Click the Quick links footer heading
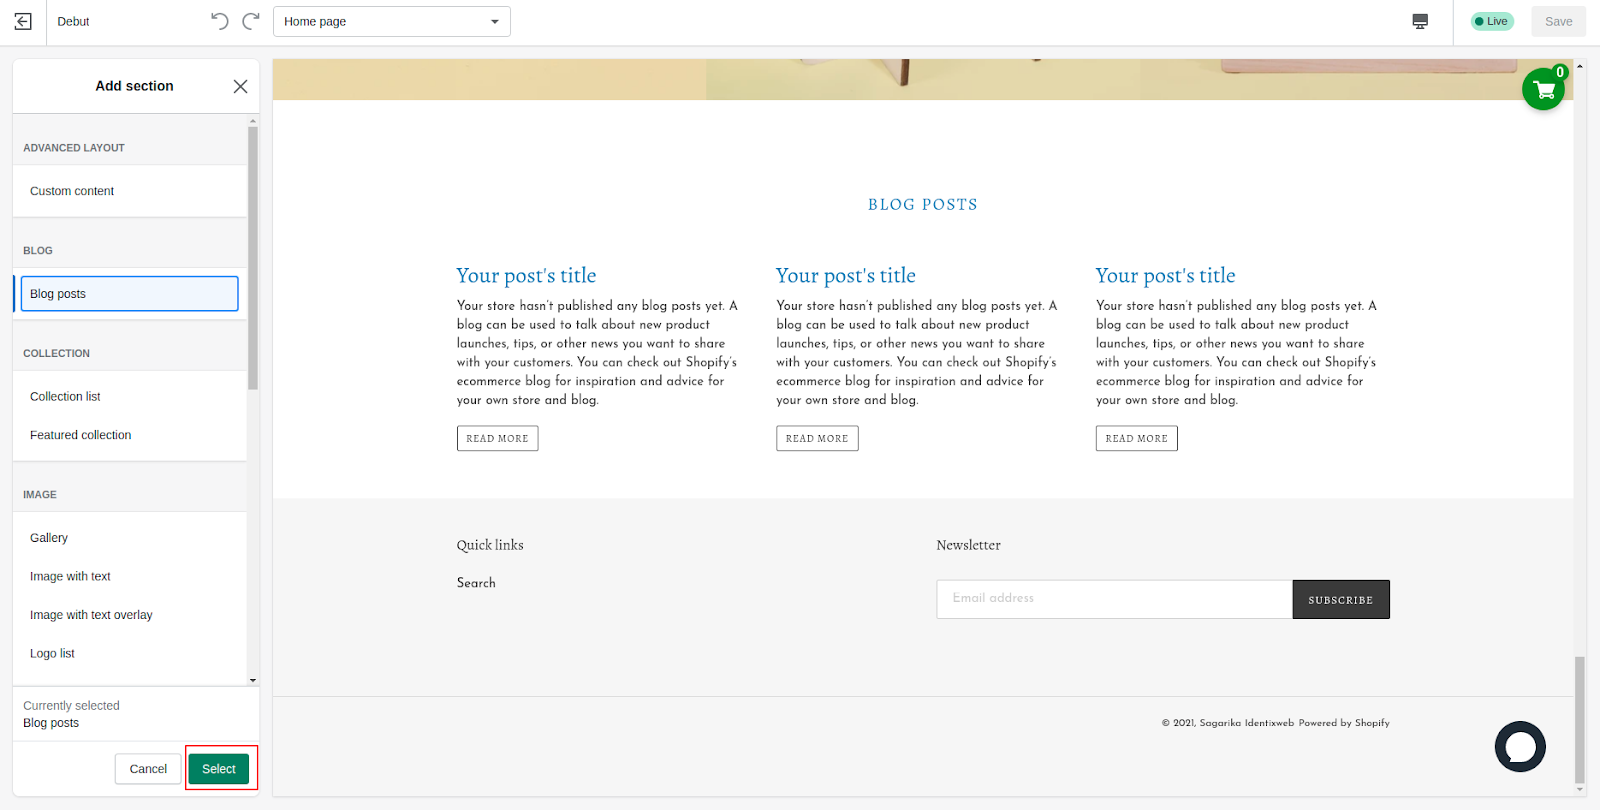Image resolution: width=1600 pixels, height=810 pixels. (490, 545)
